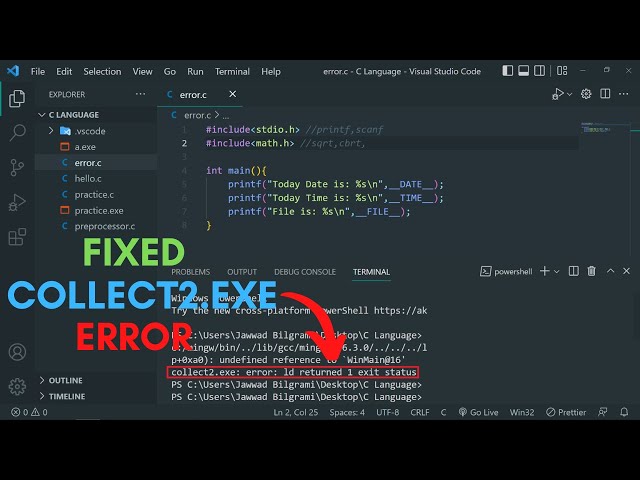
Task: Open a.exe in the explorer
Action: click(96, 147)
